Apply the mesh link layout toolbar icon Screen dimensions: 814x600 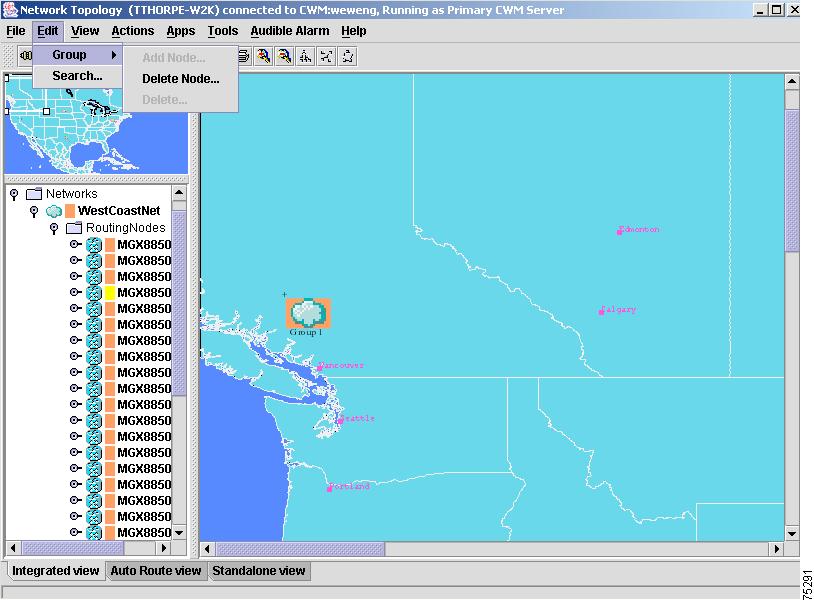326,56
